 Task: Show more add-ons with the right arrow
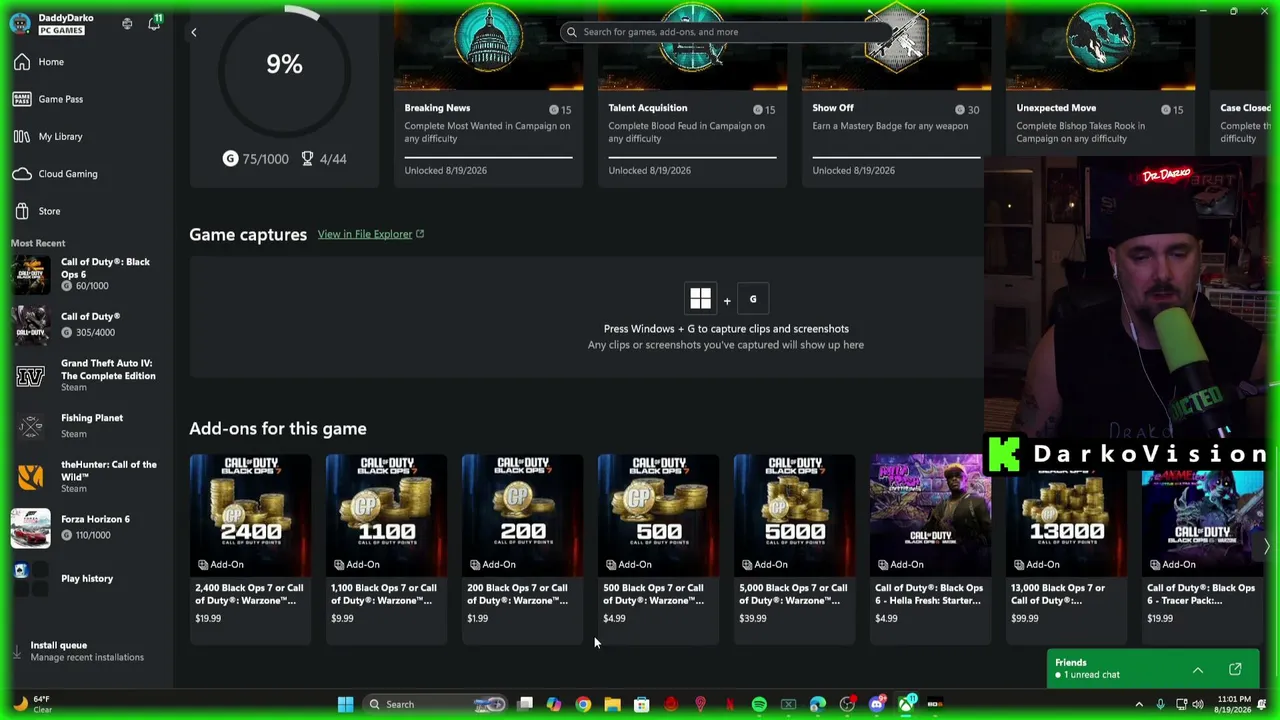[x=1266, y=546]
